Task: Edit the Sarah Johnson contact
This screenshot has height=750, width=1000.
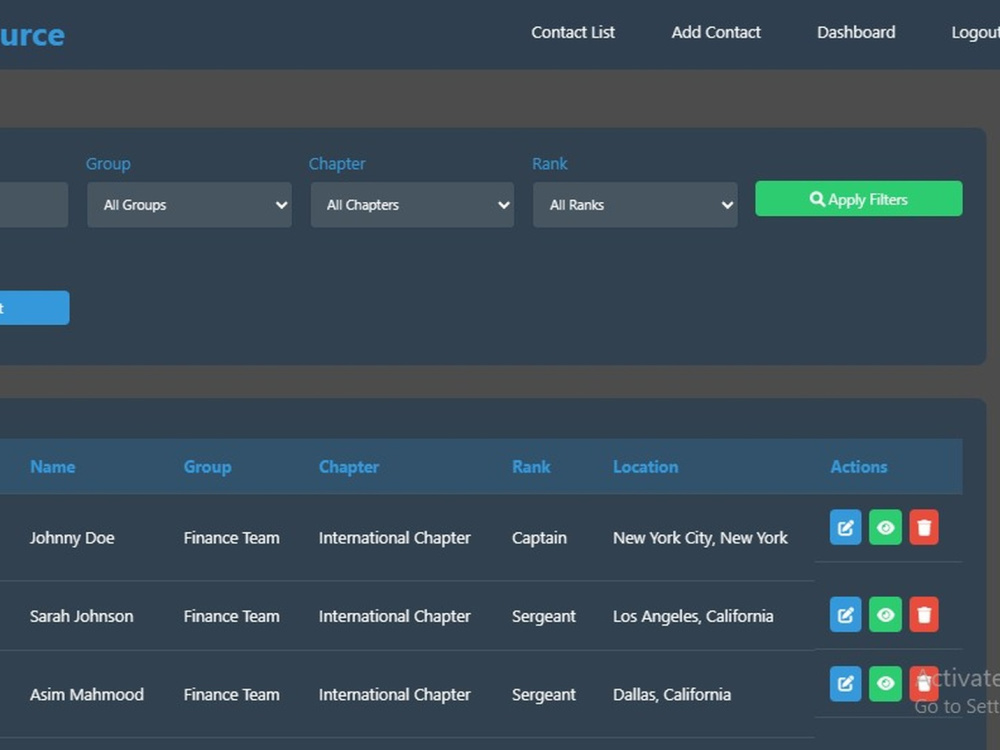Action: [845, 614]
